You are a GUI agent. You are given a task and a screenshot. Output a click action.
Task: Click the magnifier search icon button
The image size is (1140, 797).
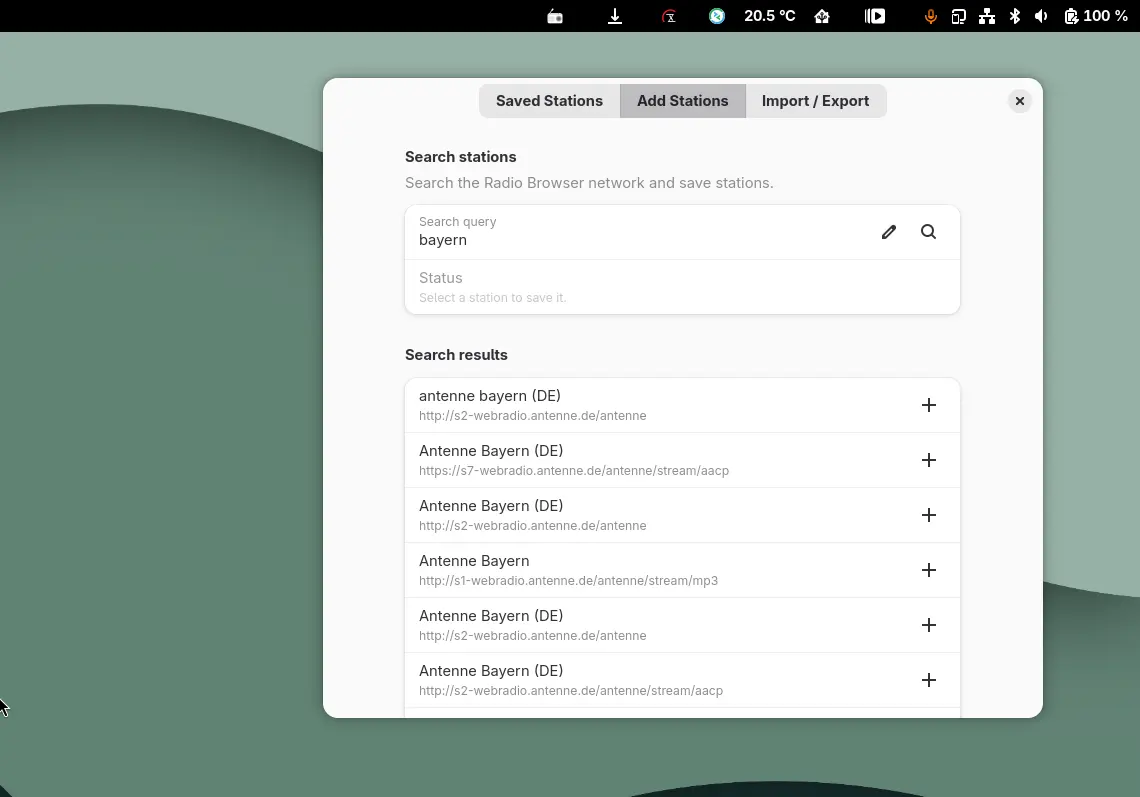(x=928, y=232)
